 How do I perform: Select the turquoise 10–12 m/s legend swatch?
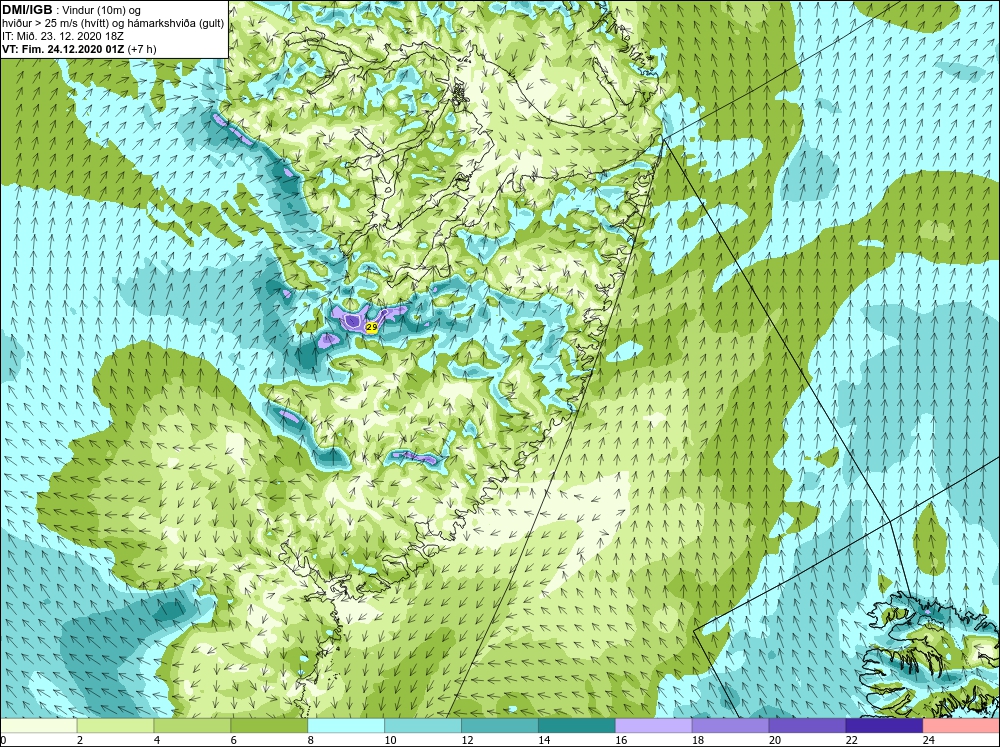(423, 726)
